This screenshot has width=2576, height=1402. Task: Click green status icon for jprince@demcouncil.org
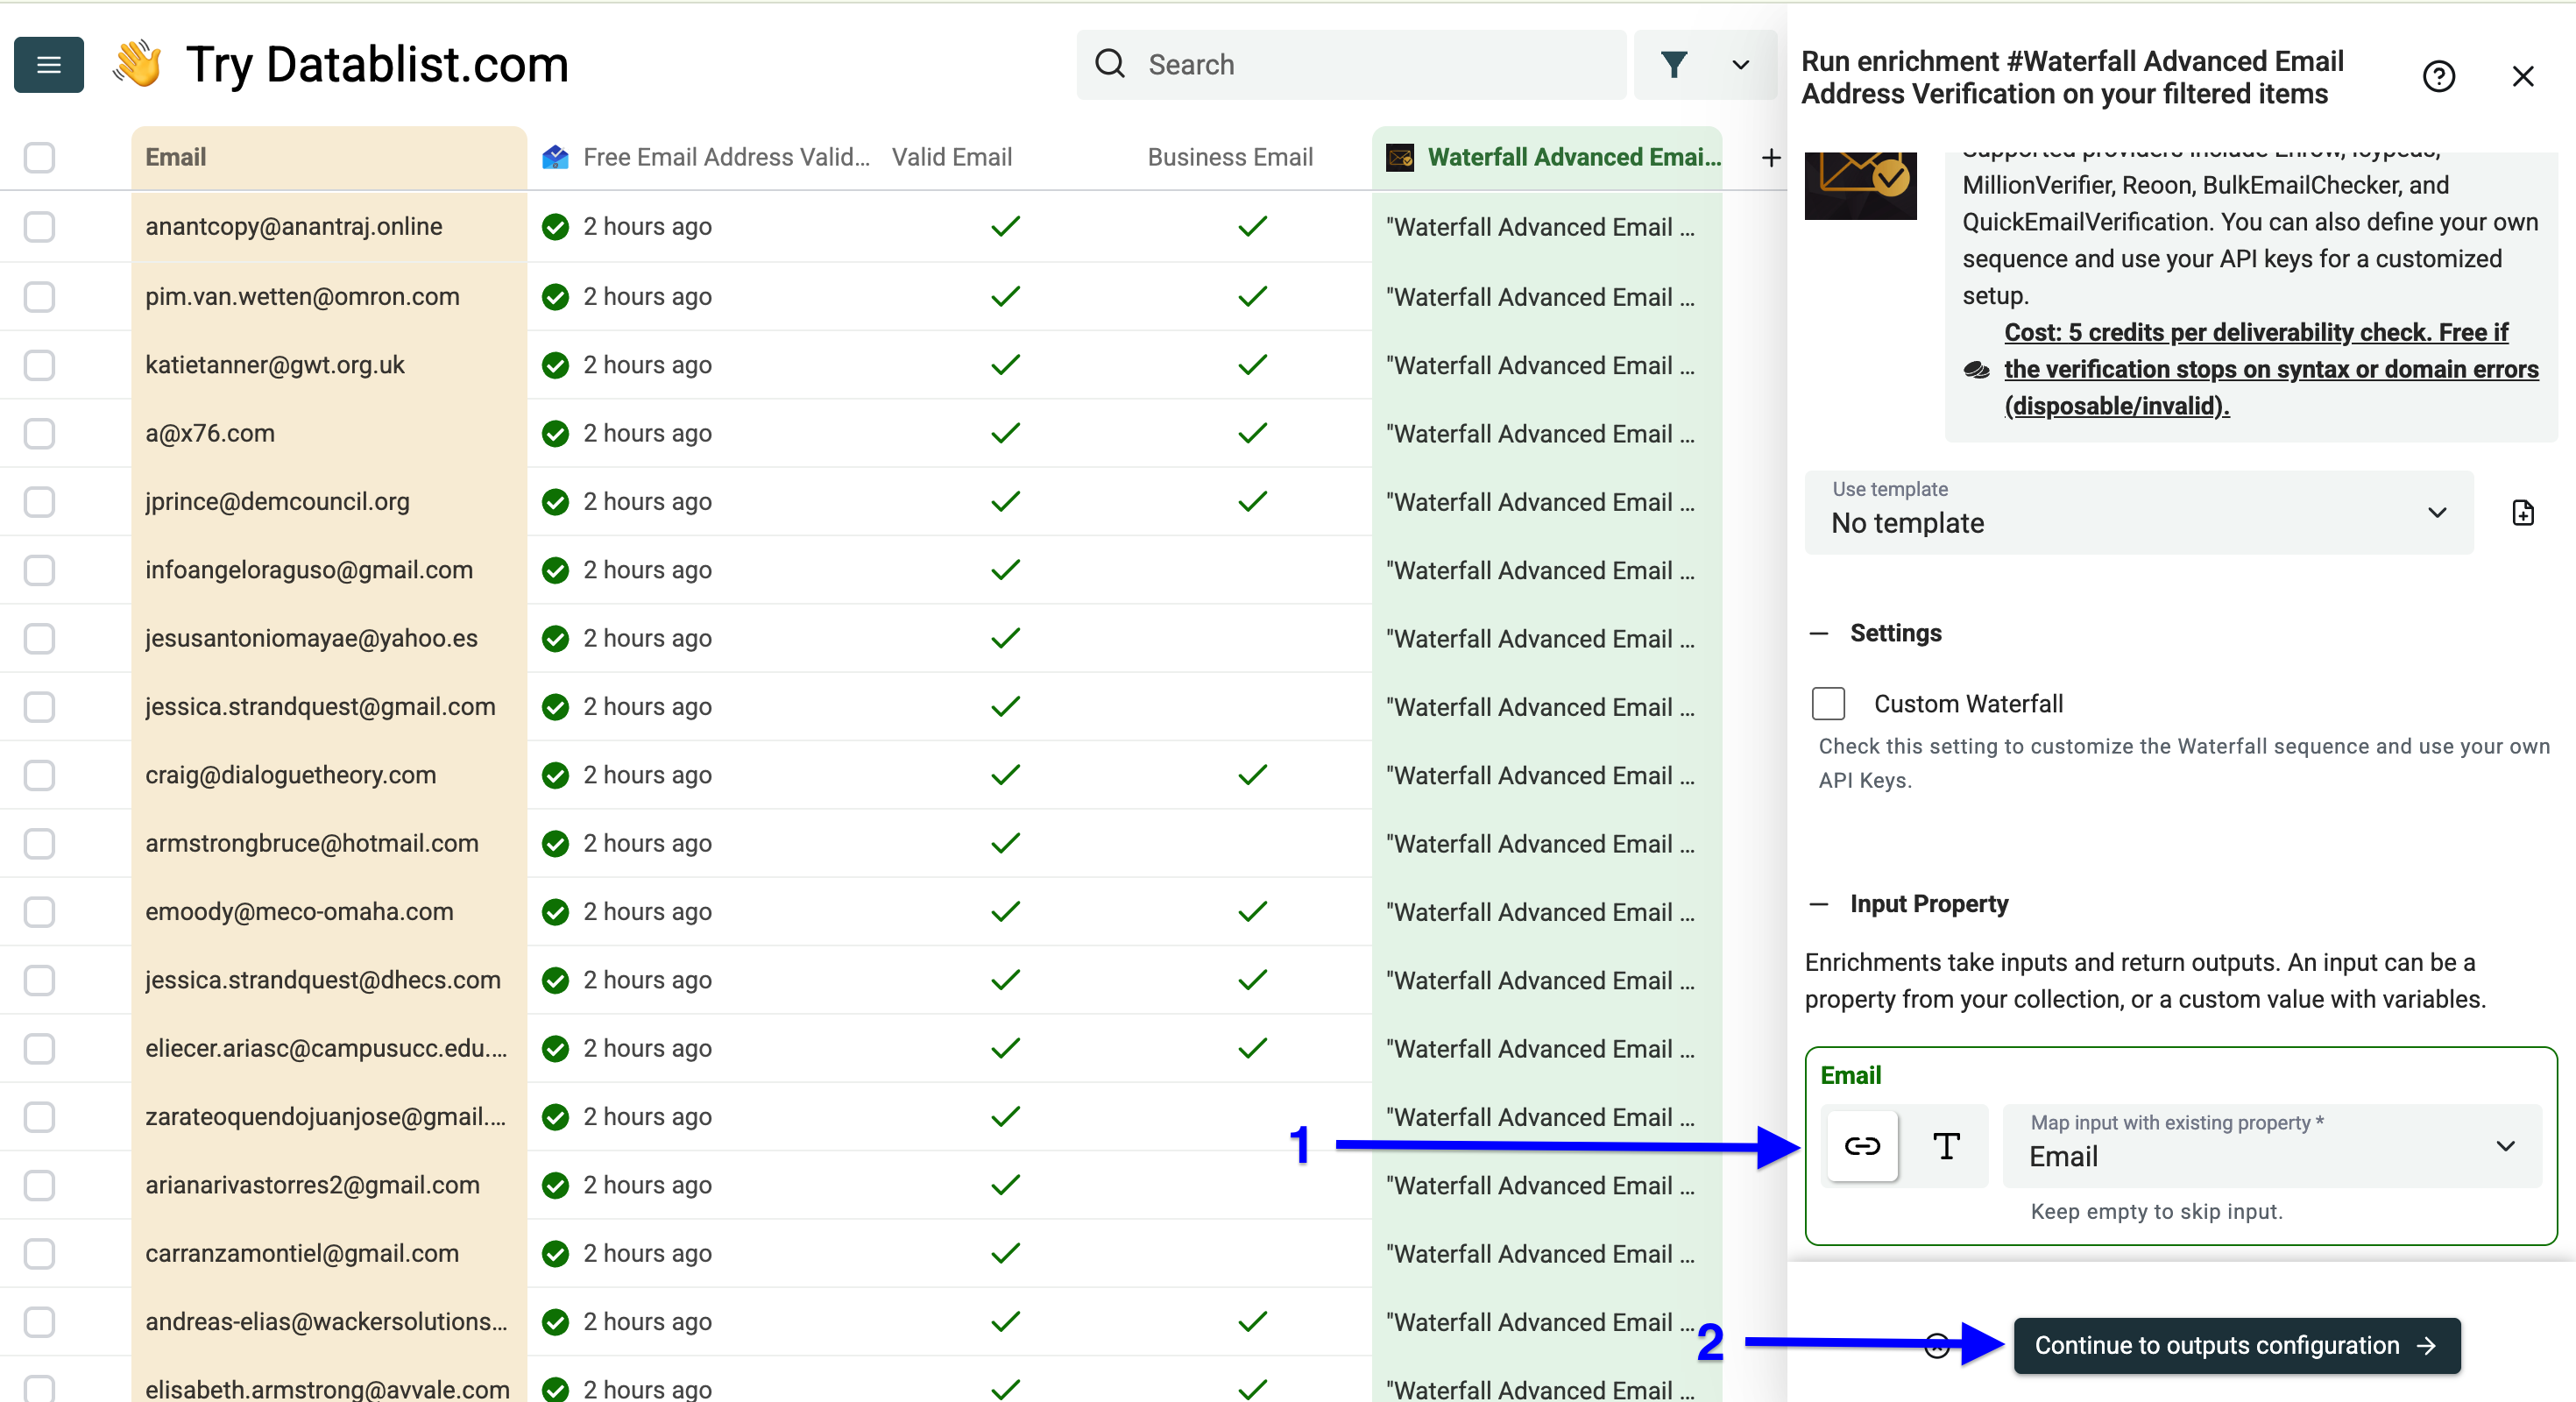(555, 501)
